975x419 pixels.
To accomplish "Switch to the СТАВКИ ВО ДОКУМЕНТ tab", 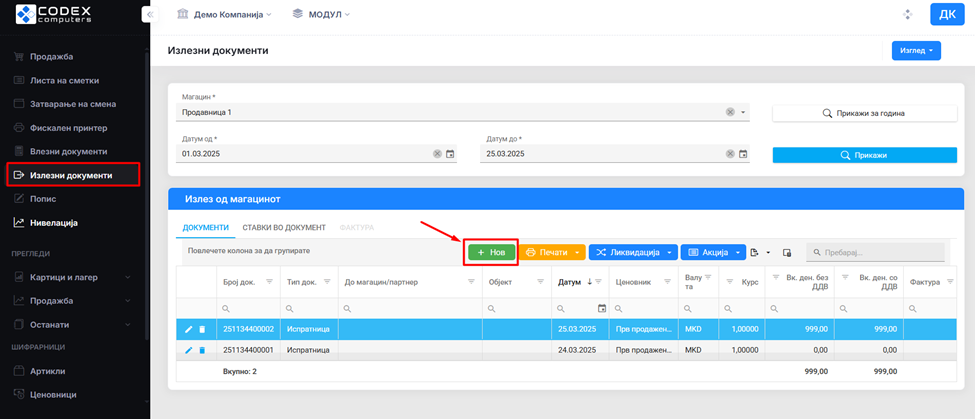I will (285, 228).
